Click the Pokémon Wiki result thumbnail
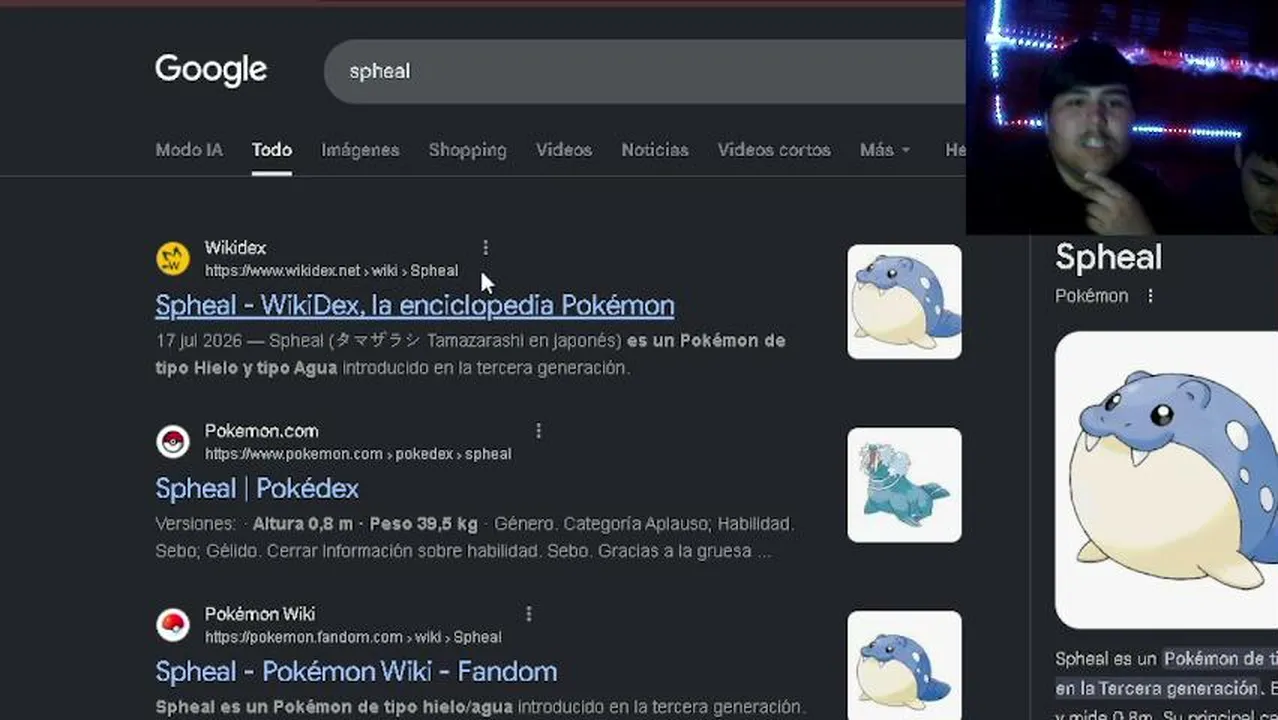Viewport: 1278px width, 720px height. click(904, 665)
